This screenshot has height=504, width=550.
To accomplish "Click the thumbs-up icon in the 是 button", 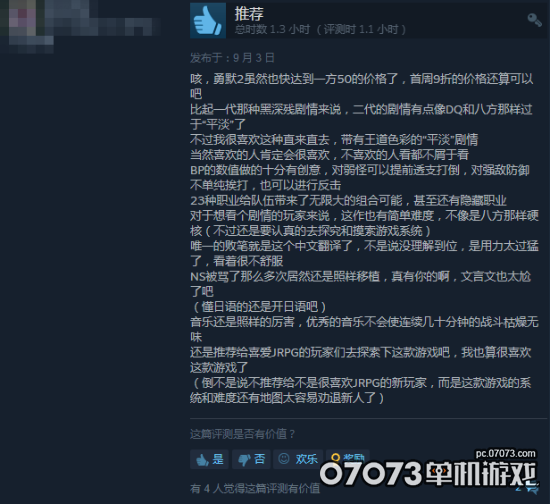I will pyautogui.click(x=202, y=459).
